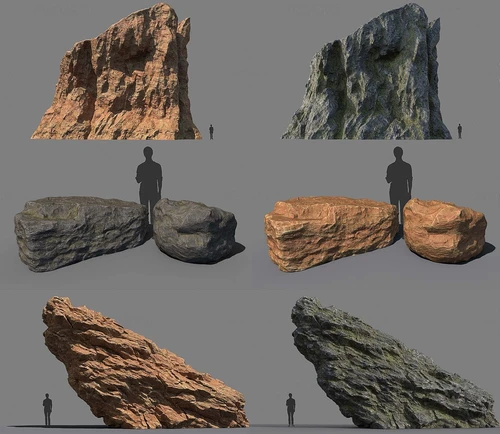The width and height of the screenshot is (500, 434).
Task: Click the narrow spire on orange cliff
Action: point(184,43)
